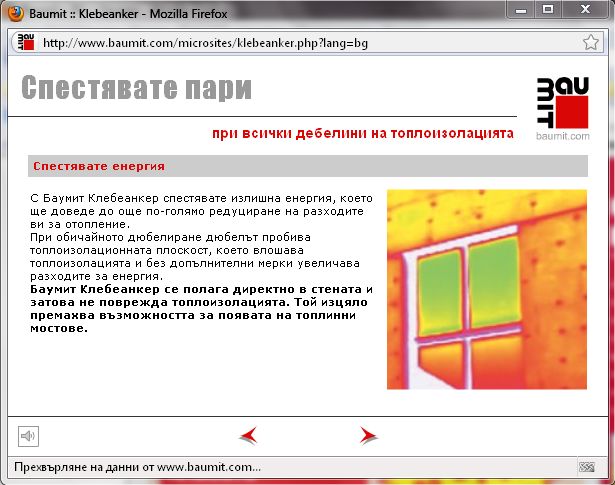Click the status bar icon at bottom right
Screen dimensions: 615x485
tap(587, 467)
